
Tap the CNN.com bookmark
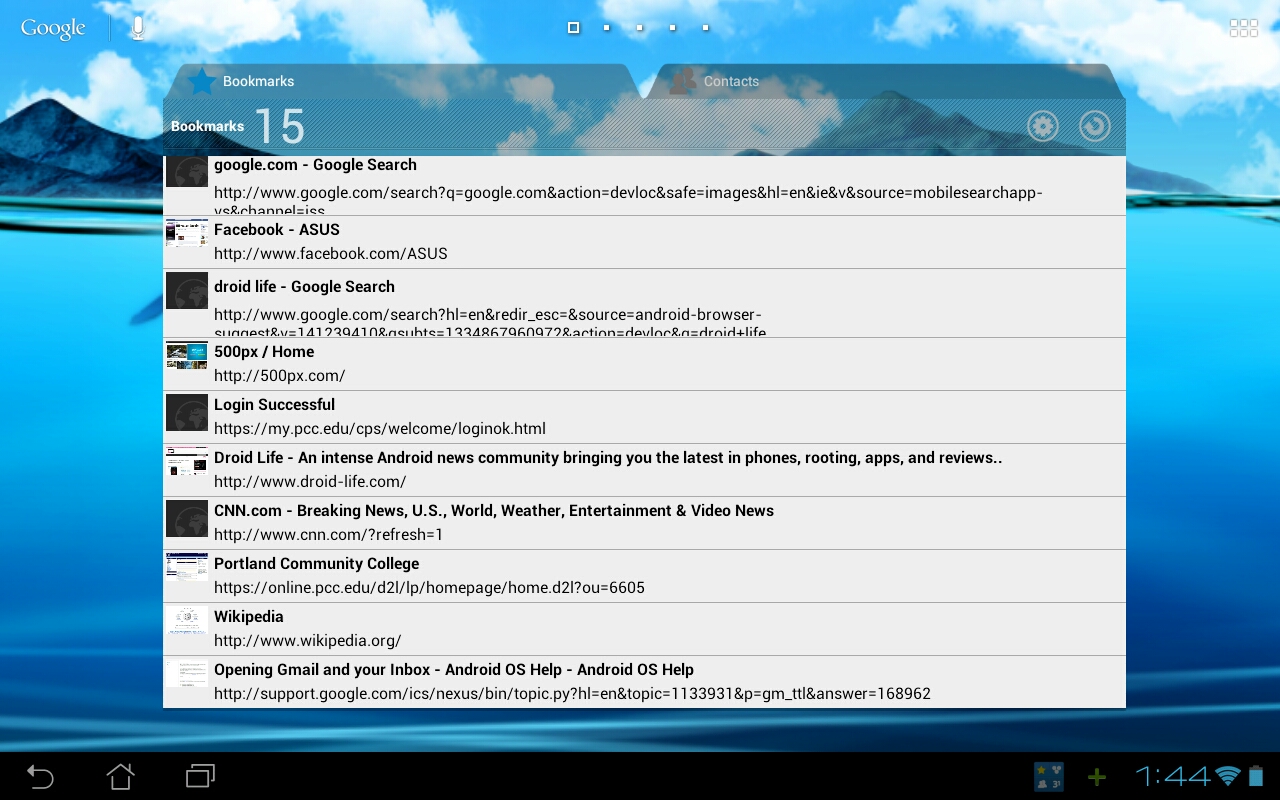[x=644, y=523]
